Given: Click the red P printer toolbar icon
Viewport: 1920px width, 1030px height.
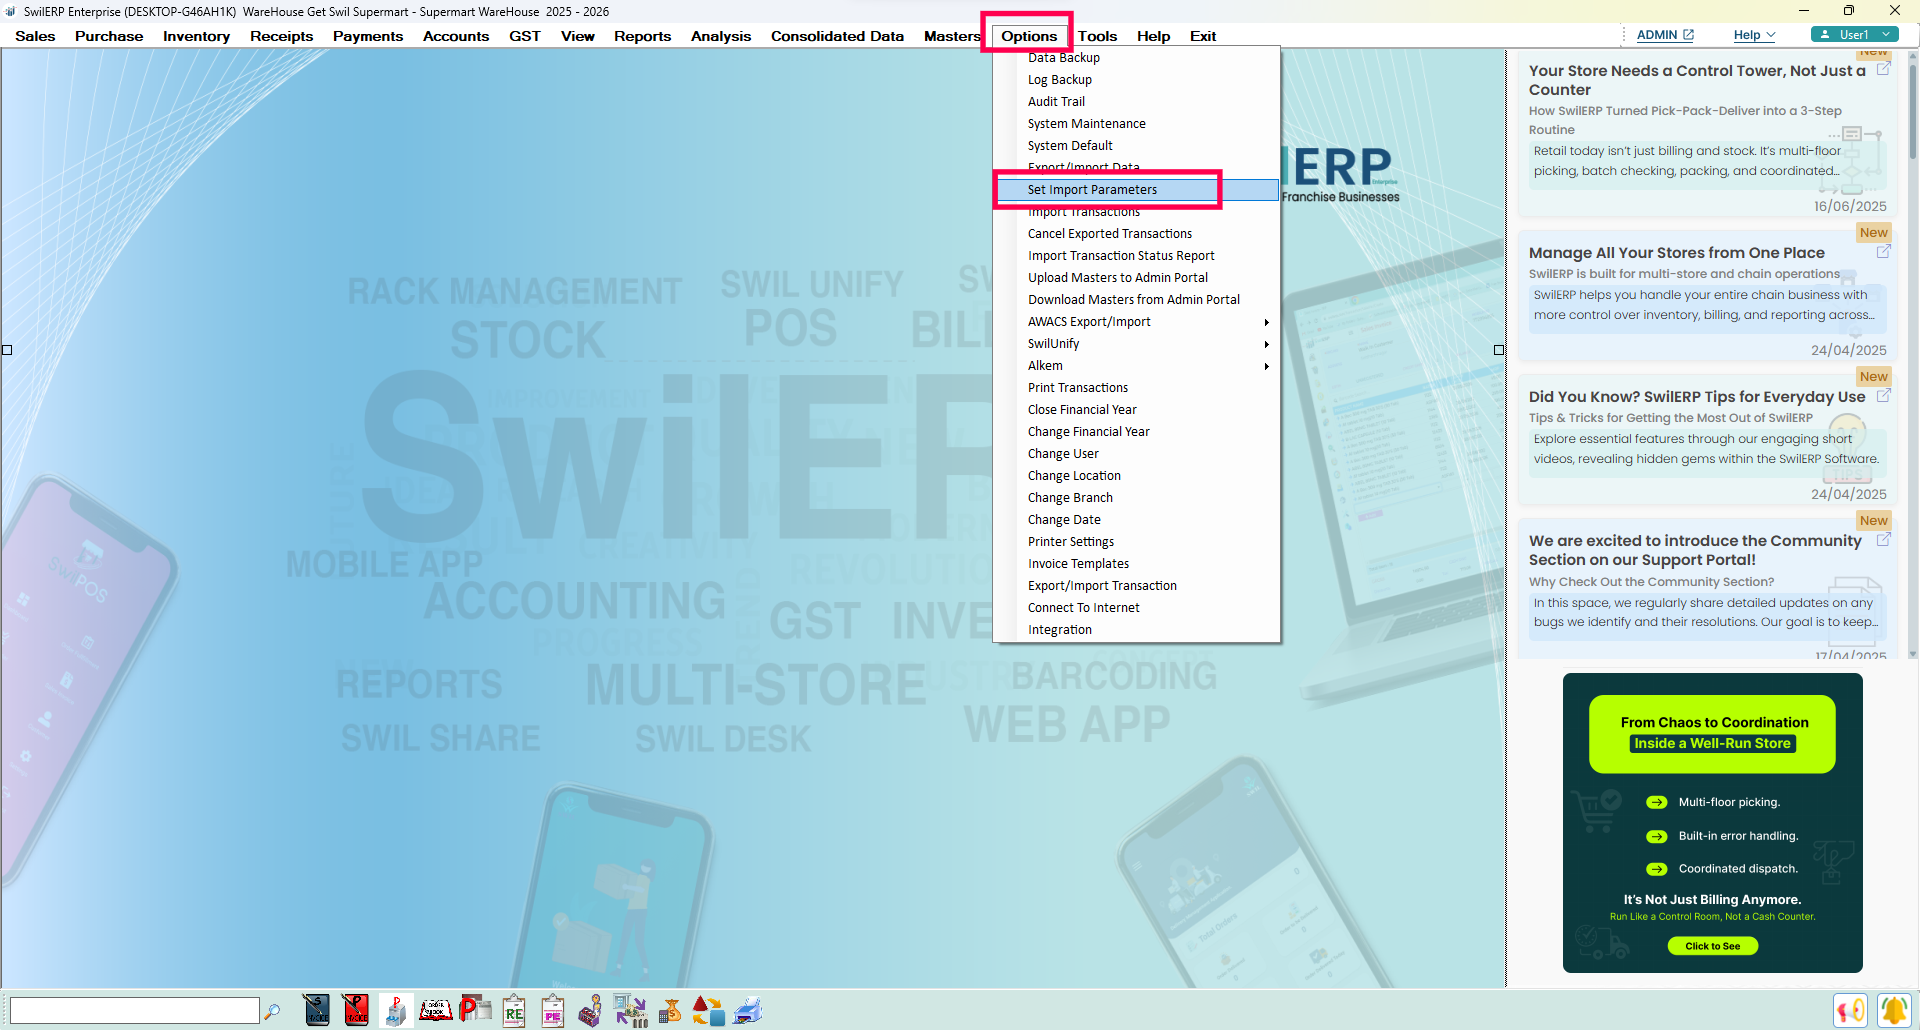Looking at the screenshot, I should tap(475, 1010).
